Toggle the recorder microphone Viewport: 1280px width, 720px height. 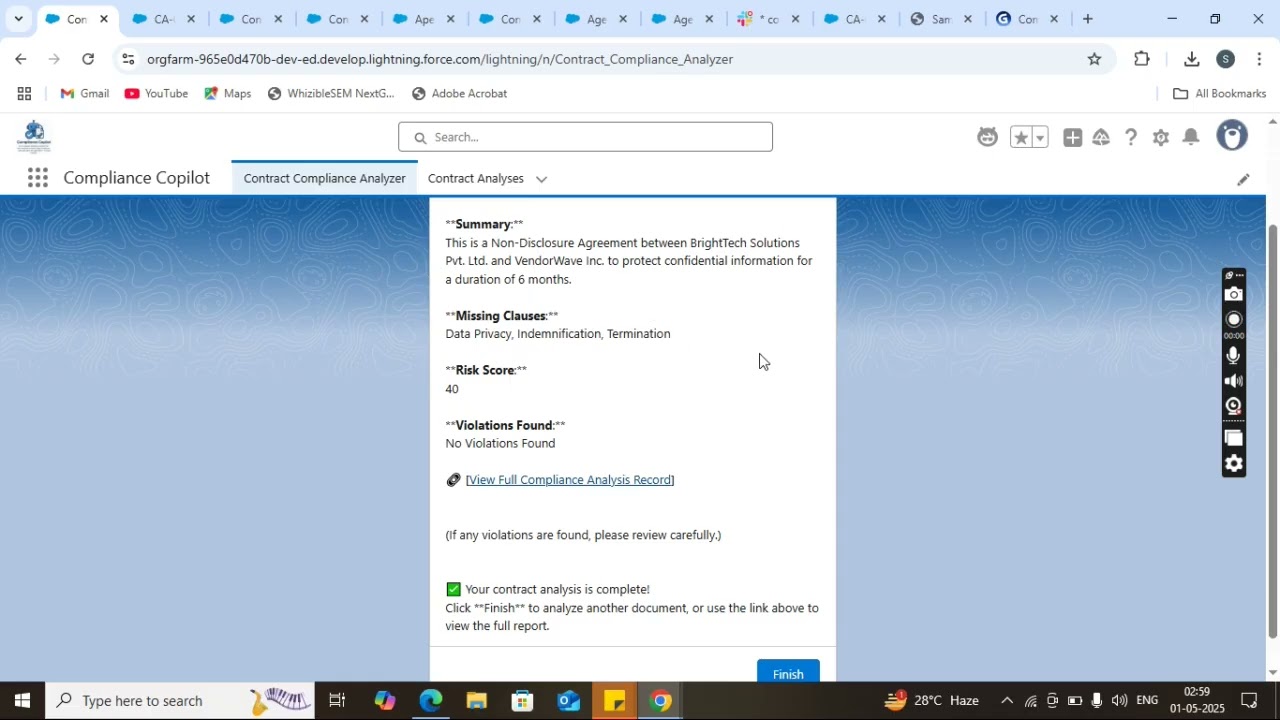coord(1234,355)
